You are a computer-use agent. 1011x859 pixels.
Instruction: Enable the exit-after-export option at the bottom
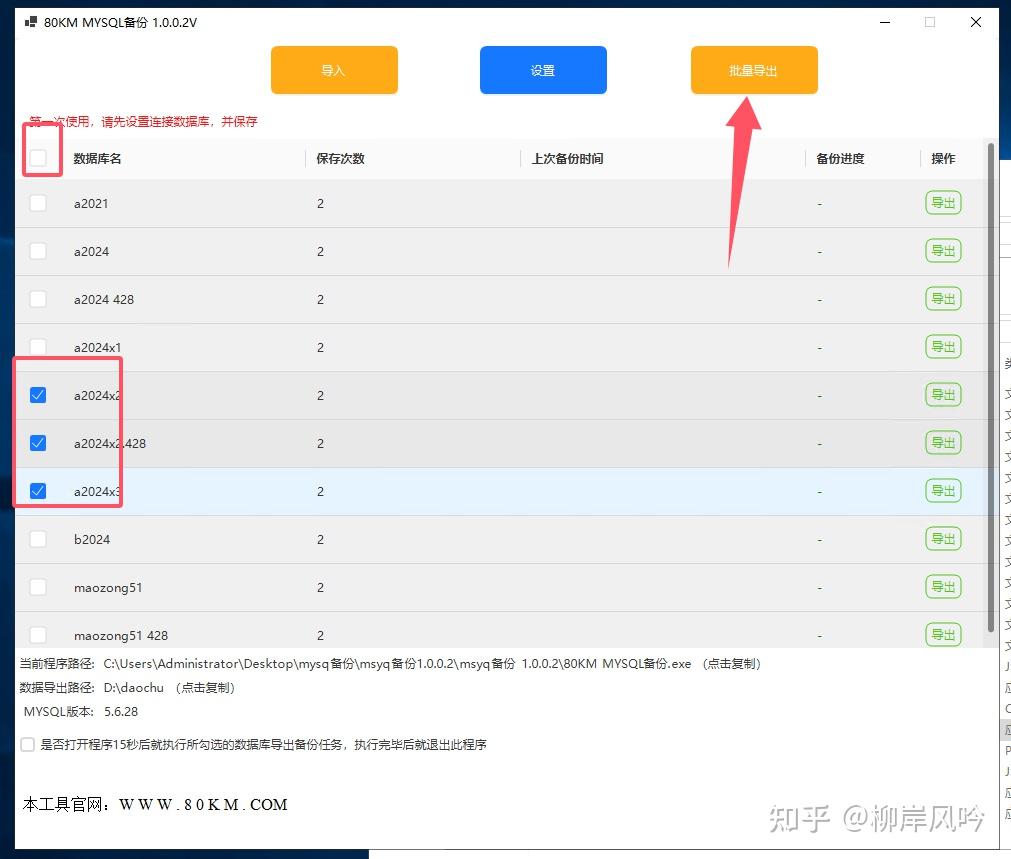pyautogui.click(x=27, y=745)
